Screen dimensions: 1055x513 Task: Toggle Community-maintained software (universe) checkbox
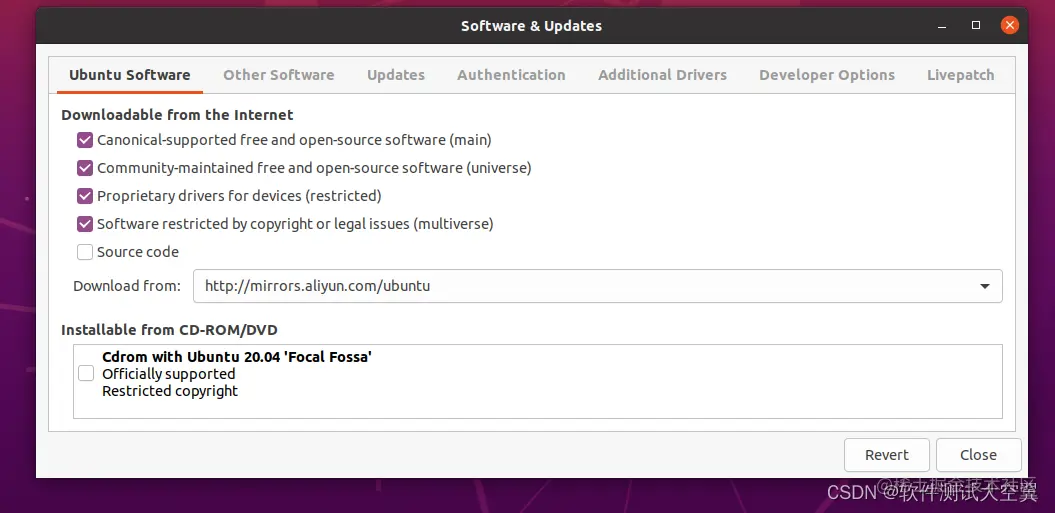[85, 168]
